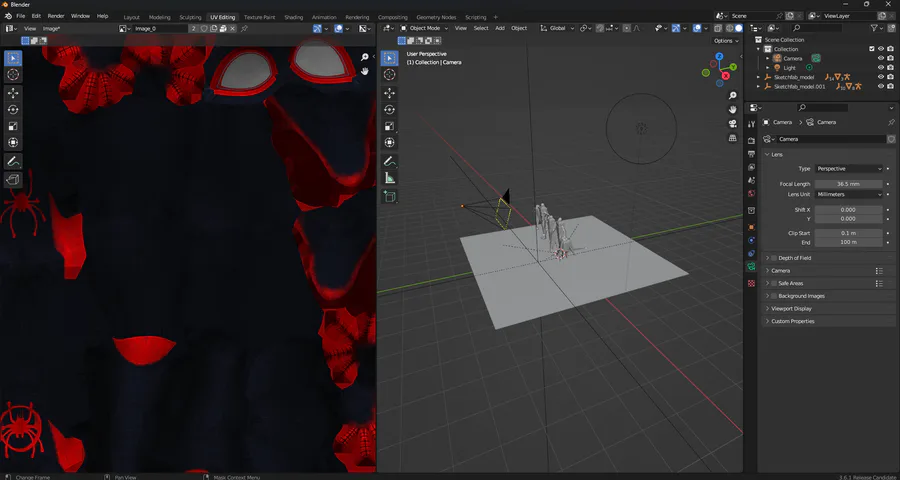Select the Rotate tool in the 3D viewport
This screenshot has width=900, height=480.
click(x=390, y=110)
